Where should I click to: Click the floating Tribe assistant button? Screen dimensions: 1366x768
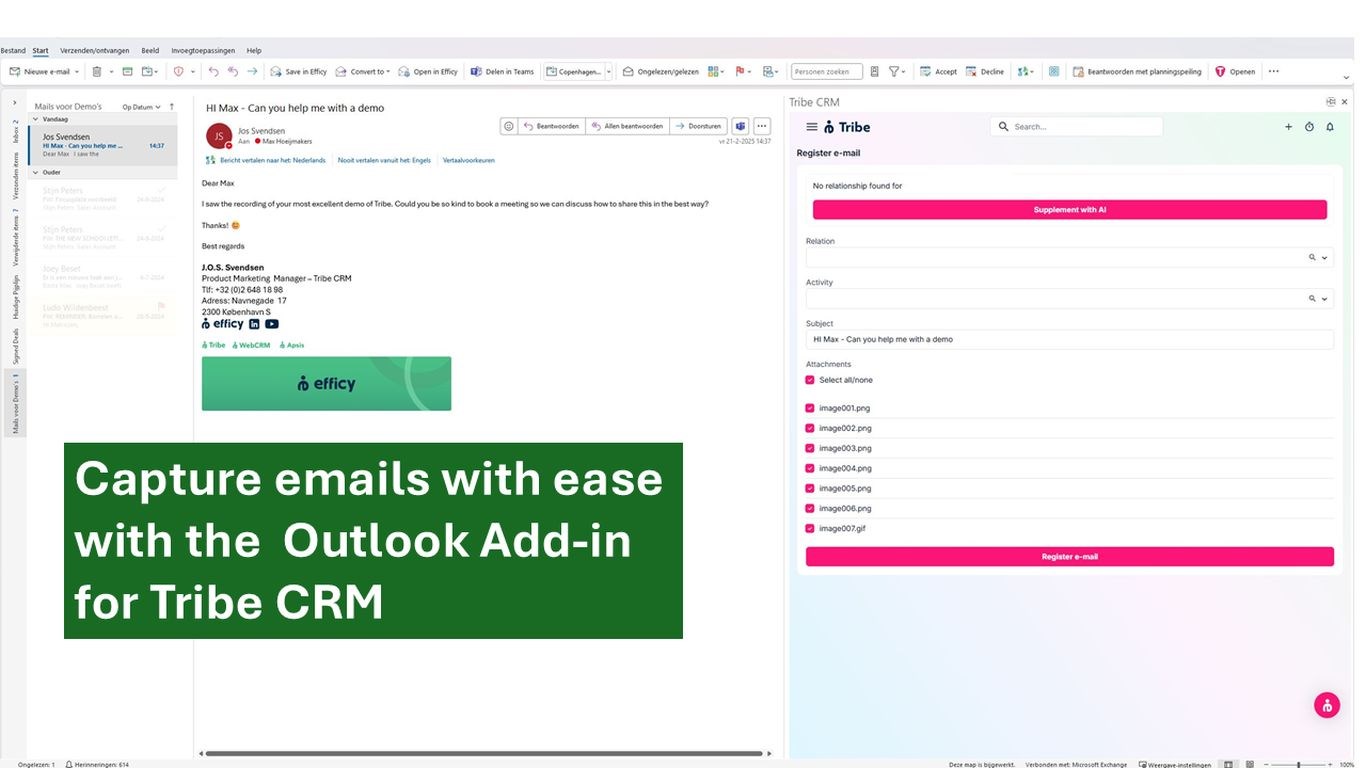point(1327,705)
